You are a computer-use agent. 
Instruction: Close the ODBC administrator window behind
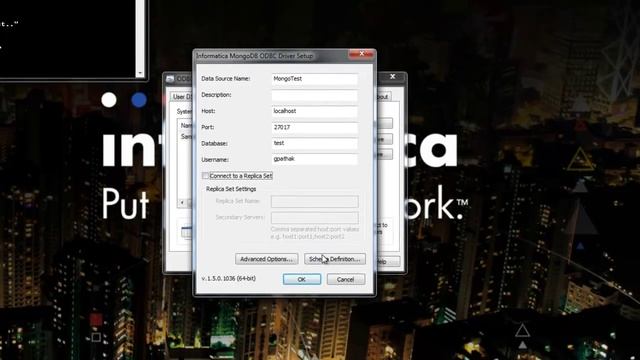point(393,77)
